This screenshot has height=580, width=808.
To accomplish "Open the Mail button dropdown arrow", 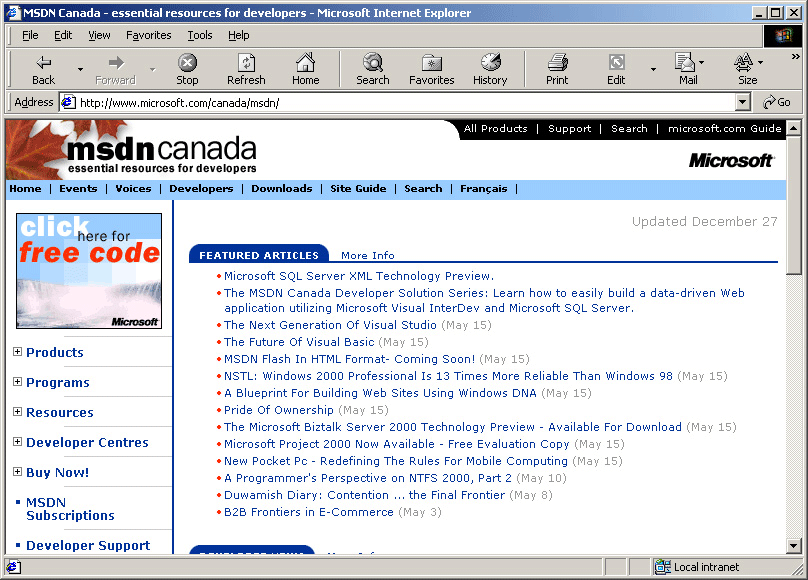I will [701, 63].
